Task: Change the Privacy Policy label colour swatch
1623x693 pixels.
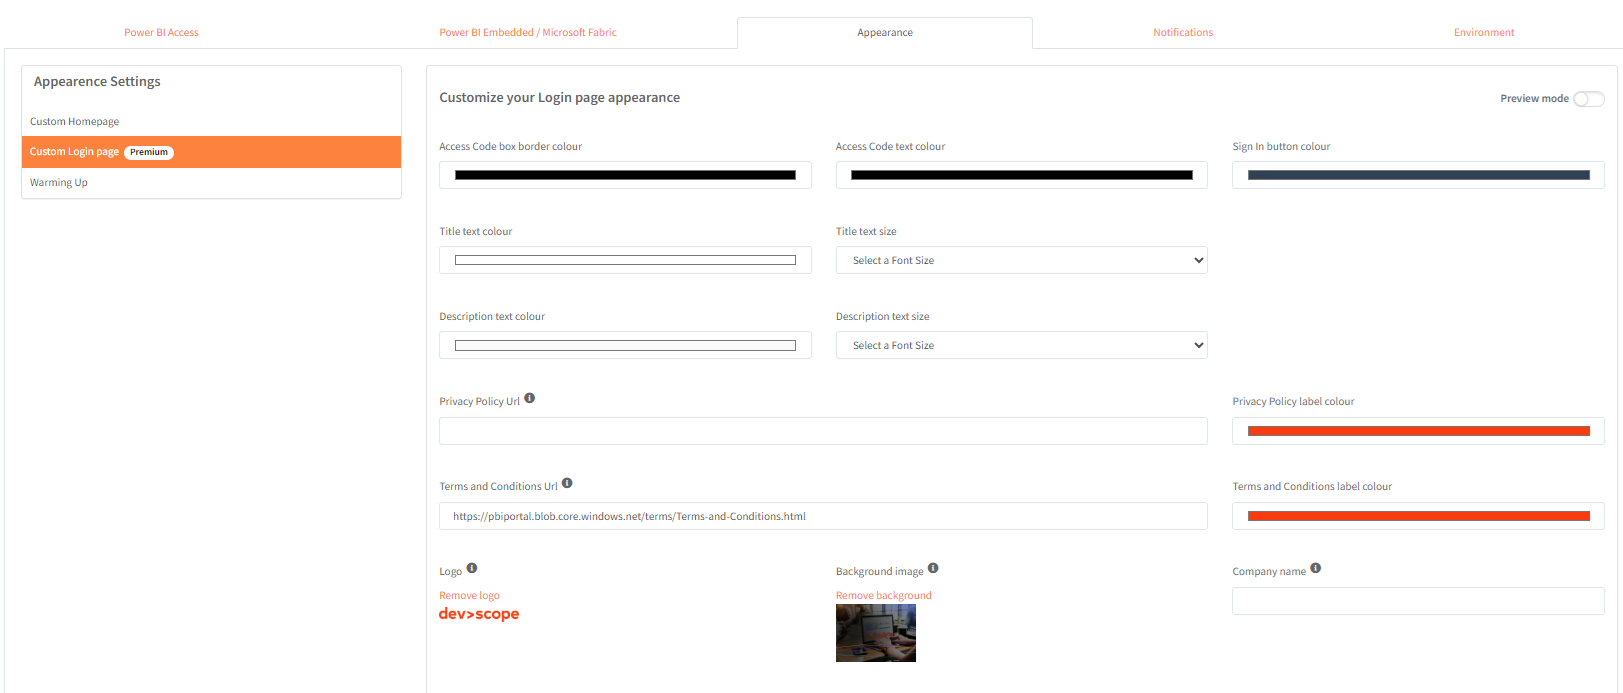Action: pyautogui.click(x=1418, y=432)
